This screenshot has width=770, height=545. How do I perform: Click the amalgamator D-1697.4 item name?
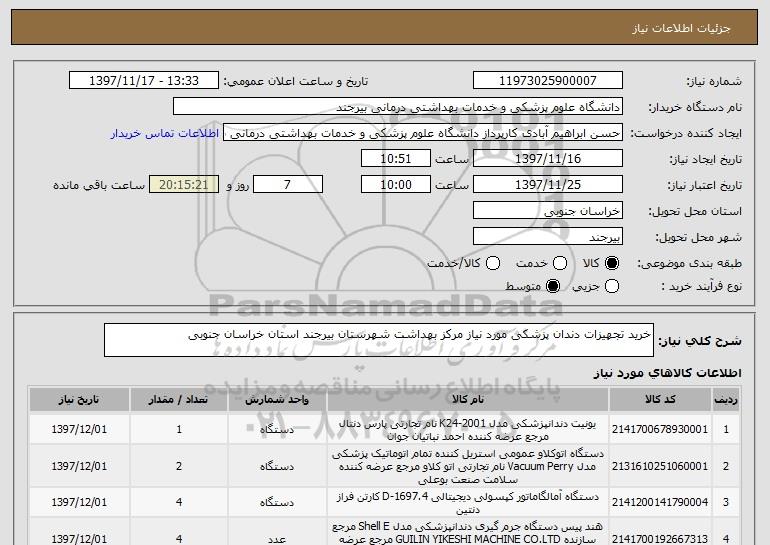(468, 503)
